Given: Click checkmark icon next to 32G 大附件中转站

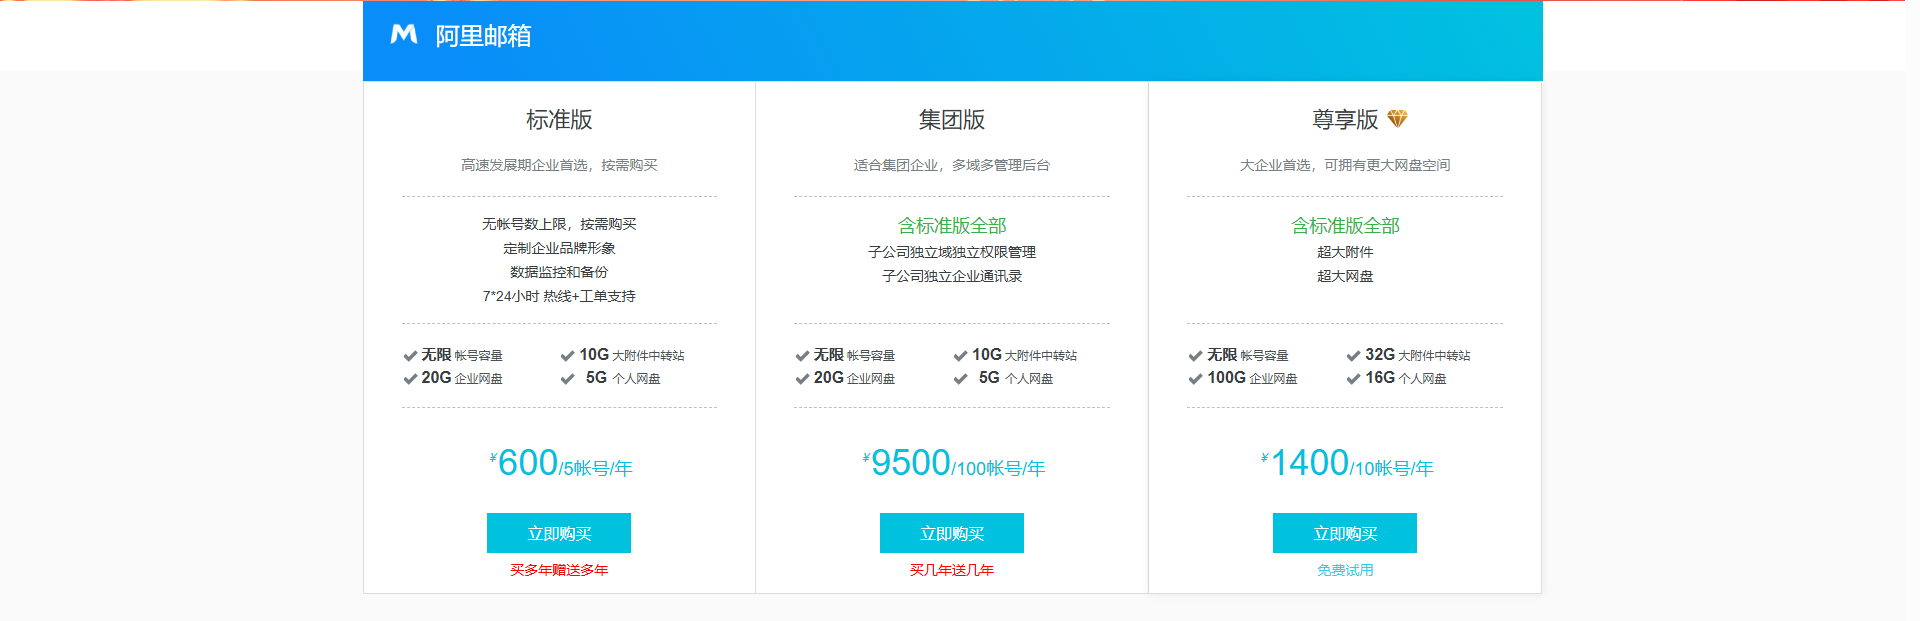Looking at the screenshot, I should pyautogui.click(x=1353, y=356).
